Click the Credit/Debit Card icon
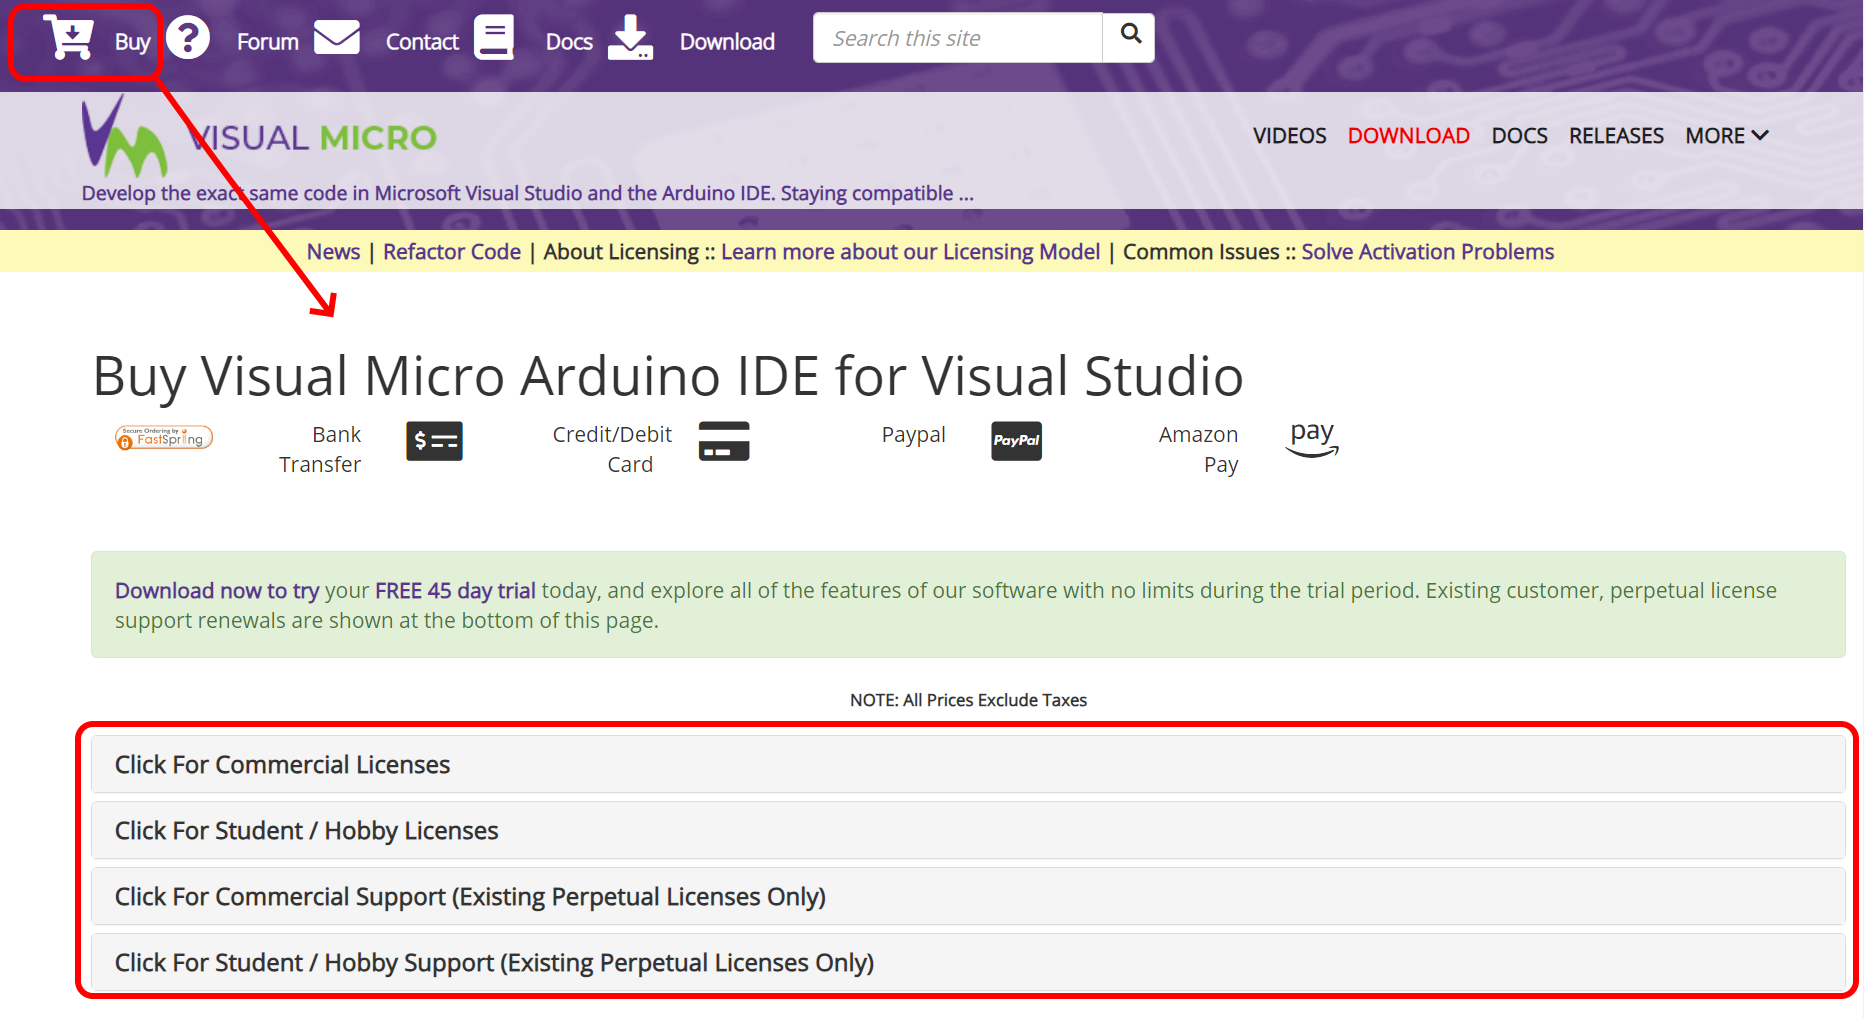This screenshot has height=1018, width=1864. (724, 441)
